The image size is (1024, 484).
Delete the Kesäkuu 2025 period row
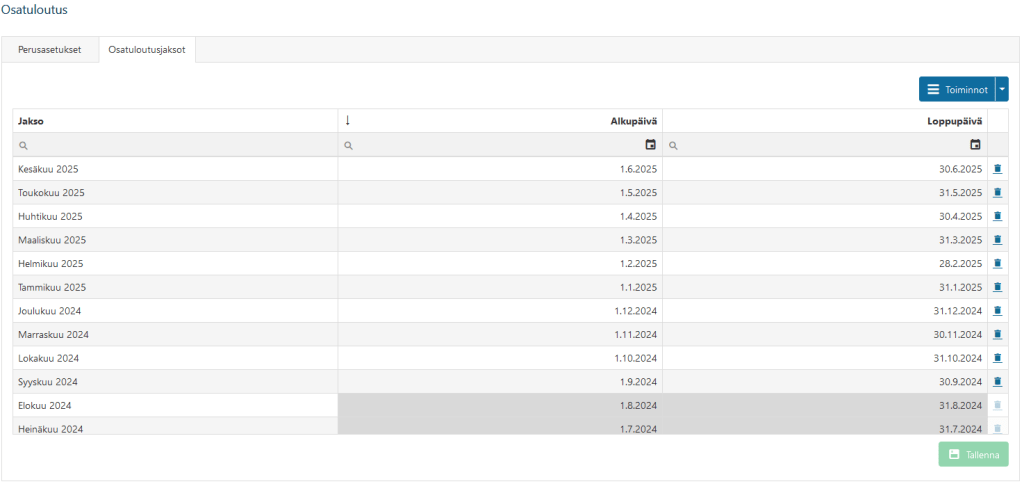click(x=997, y=169)
